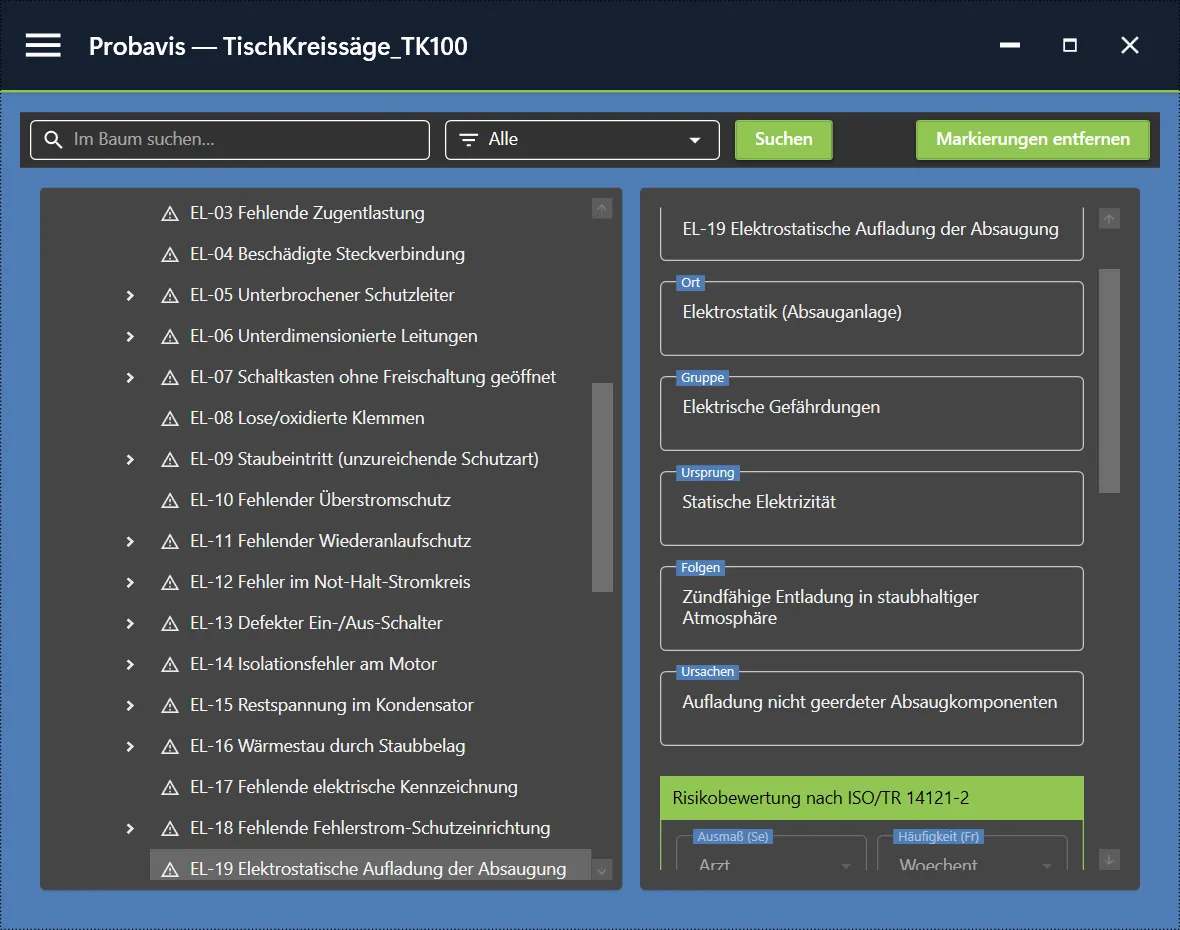Expand EL-09 Staubeintritt node
Viewport: 1180px width, 930px height.
pyautogui.click(x=130, y=460)
